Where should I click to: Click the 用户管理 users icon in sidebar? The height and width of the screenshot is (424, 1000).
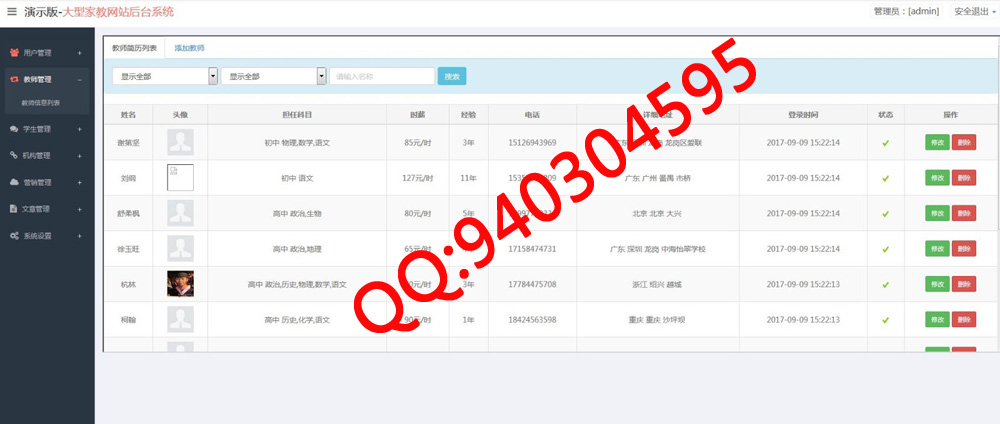click(x=14, y=52)
